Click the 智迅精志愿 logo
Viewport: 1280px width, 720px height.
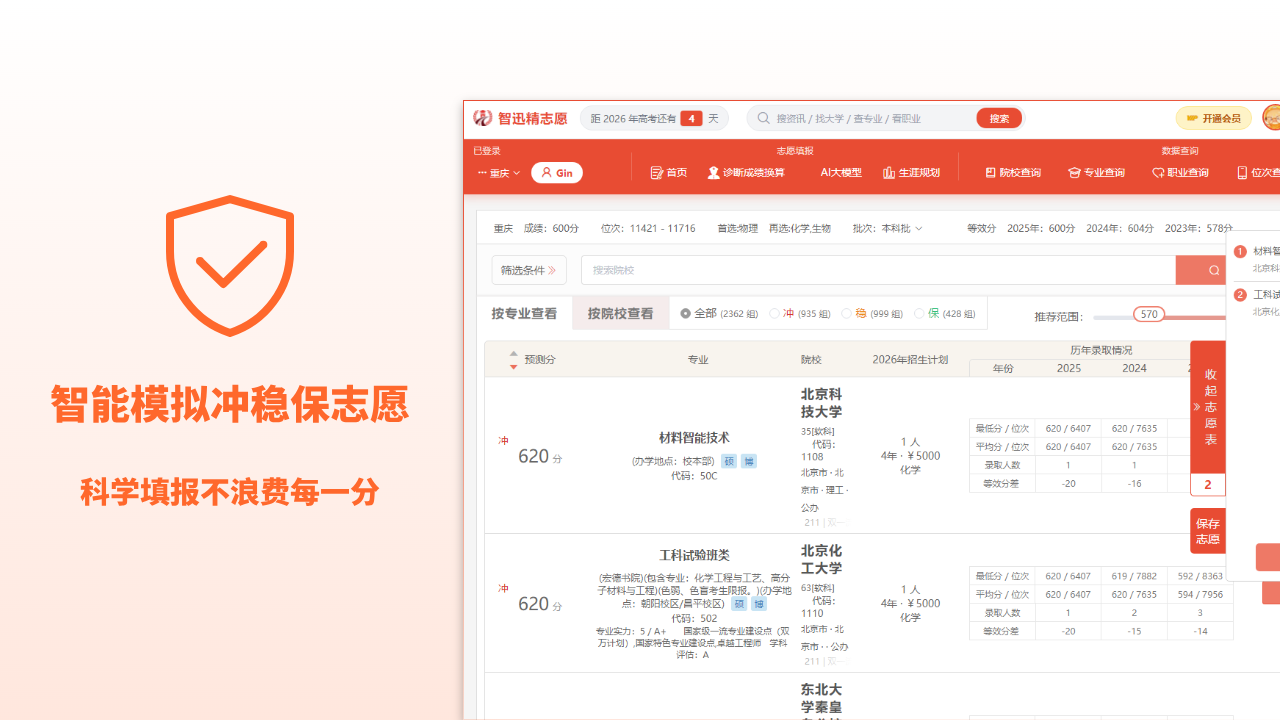pyautogui.click(x=520, y=118)
